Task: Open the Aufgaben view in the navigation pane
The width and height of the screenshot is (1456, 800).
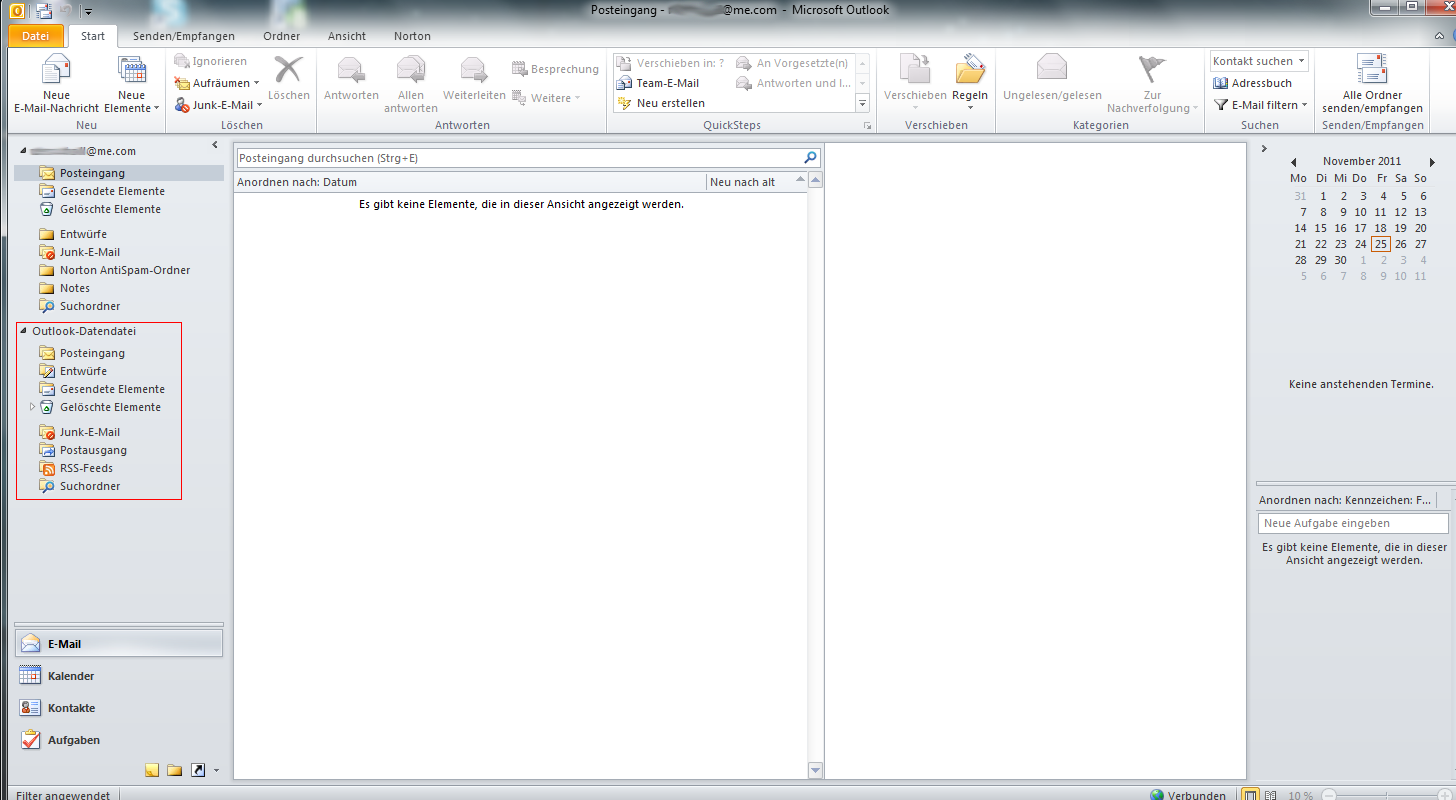Action: (119, 740)
